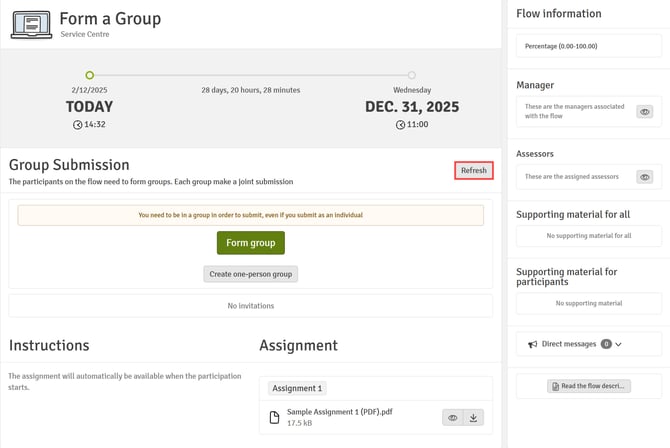This screenshot has width=670, height=448.
Task: Click the Form a Group flow icon
Action: point(31,24)
